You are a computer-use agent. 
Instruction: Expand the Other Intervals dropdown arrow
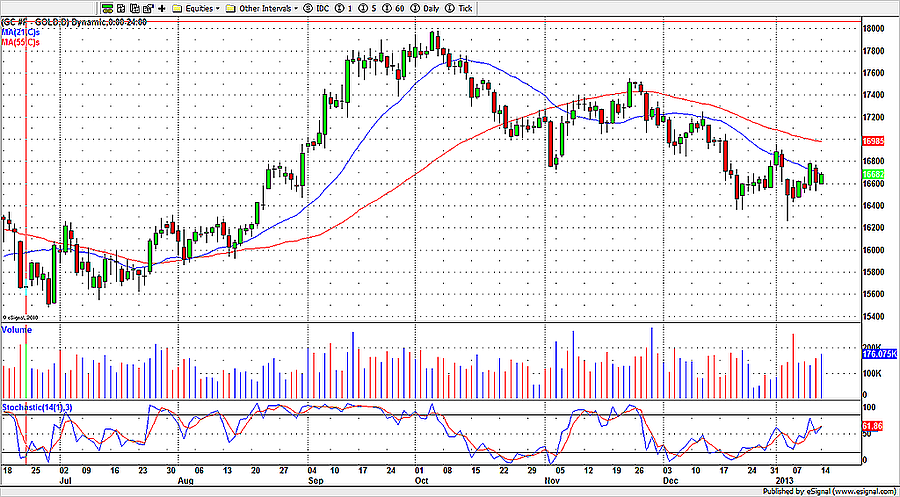click(x=296, y=8)
